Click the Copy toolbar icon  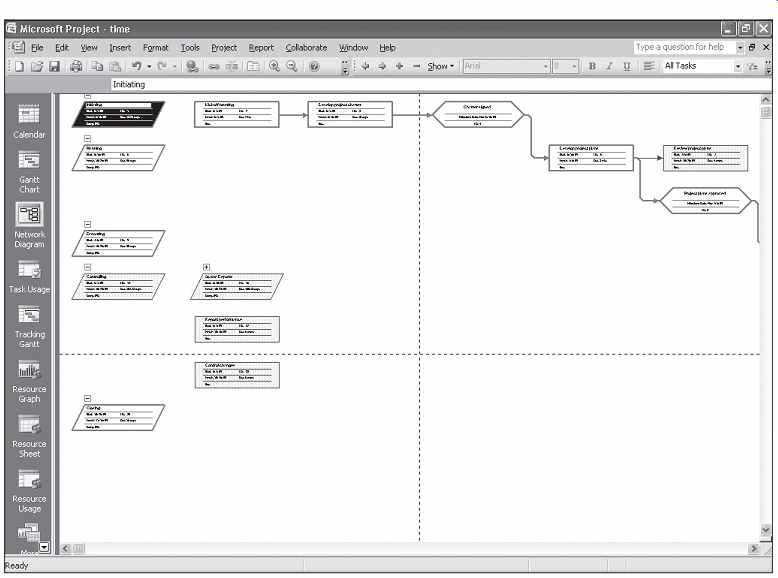click(x=97, y=66)
